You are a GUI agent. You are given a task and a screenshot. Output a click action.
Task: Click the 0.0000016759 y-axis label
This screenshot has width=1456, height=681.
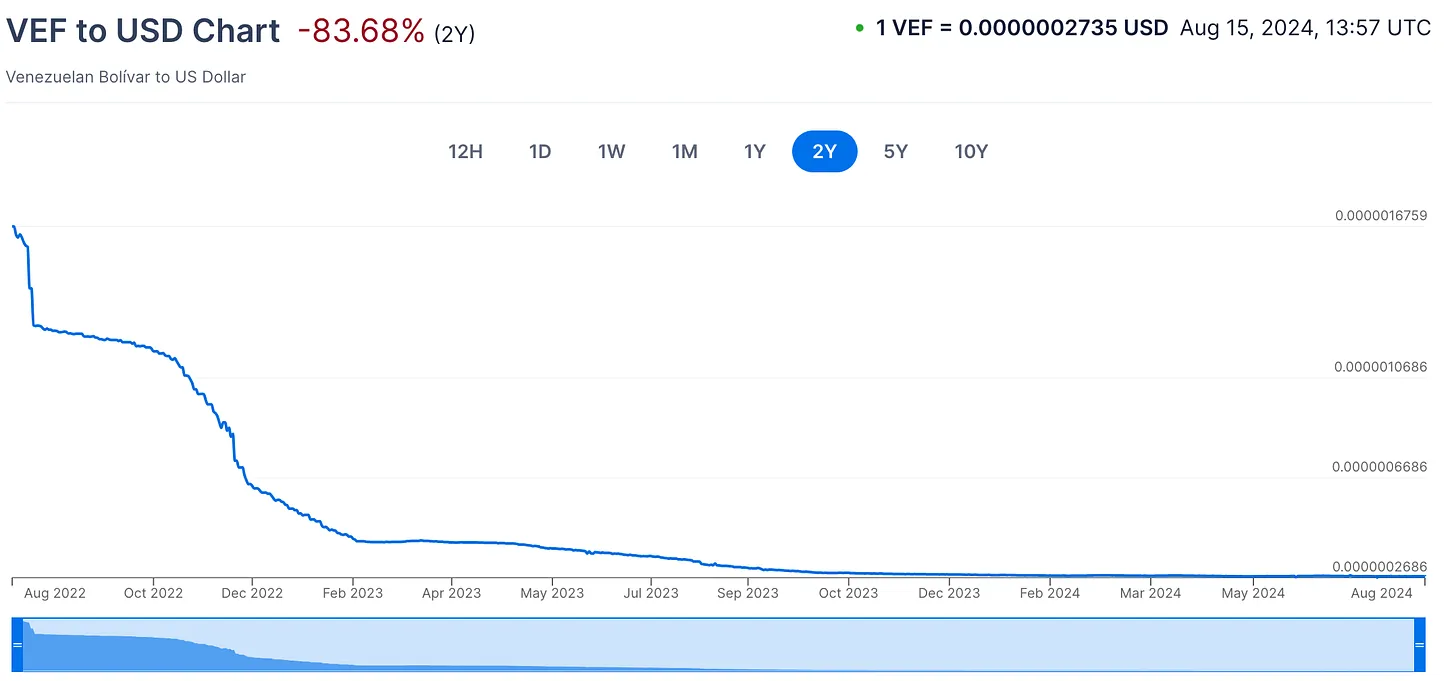point(1381,216)
